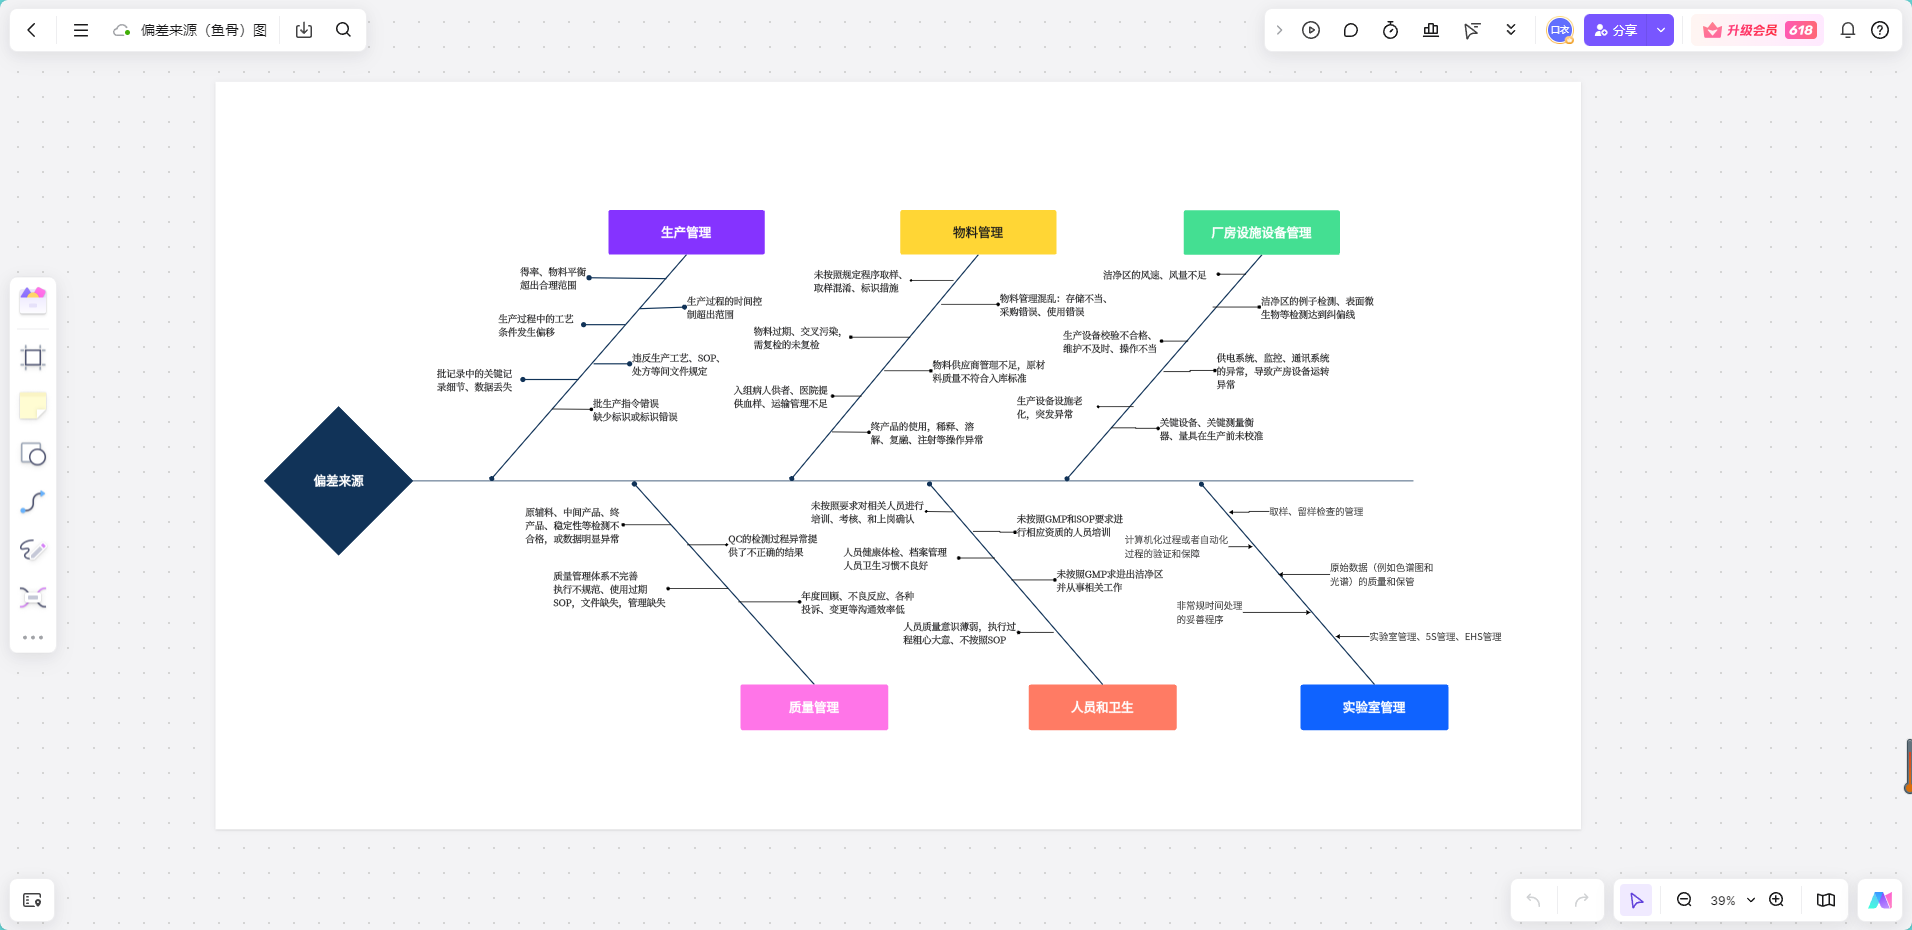Click the search magnifier icon
The height and width of the screenshot is (930, 1912).
pyautogui.click(x=343, y=30)
